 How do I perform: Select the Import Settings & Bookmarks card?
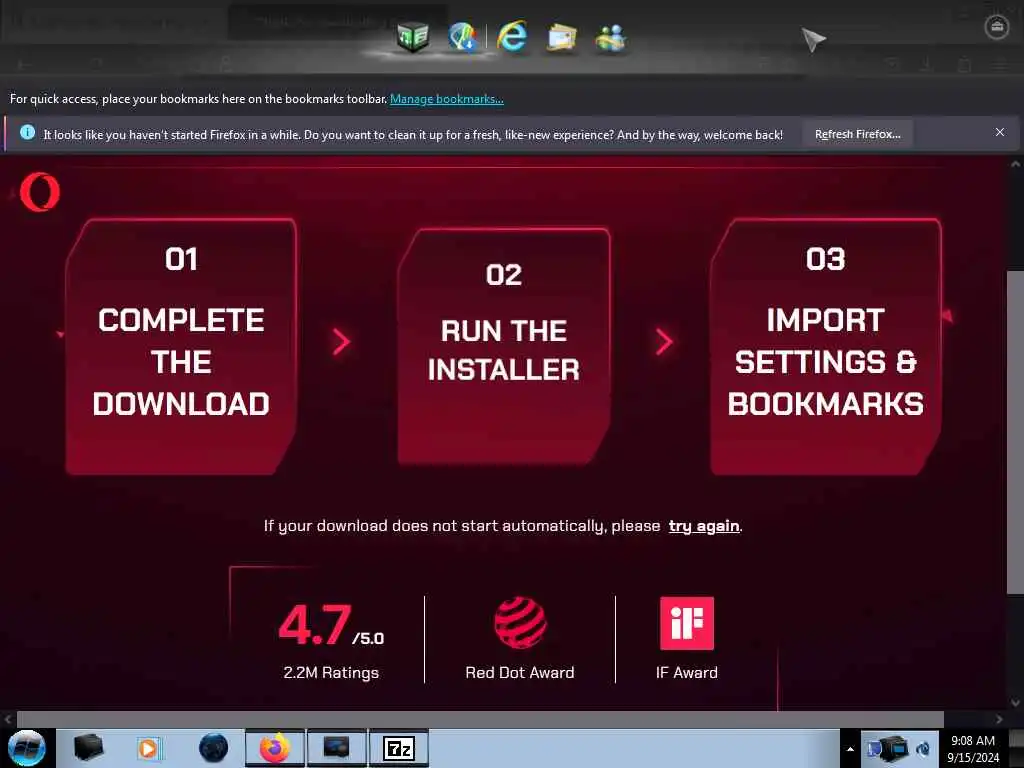(x=825, y=346)
